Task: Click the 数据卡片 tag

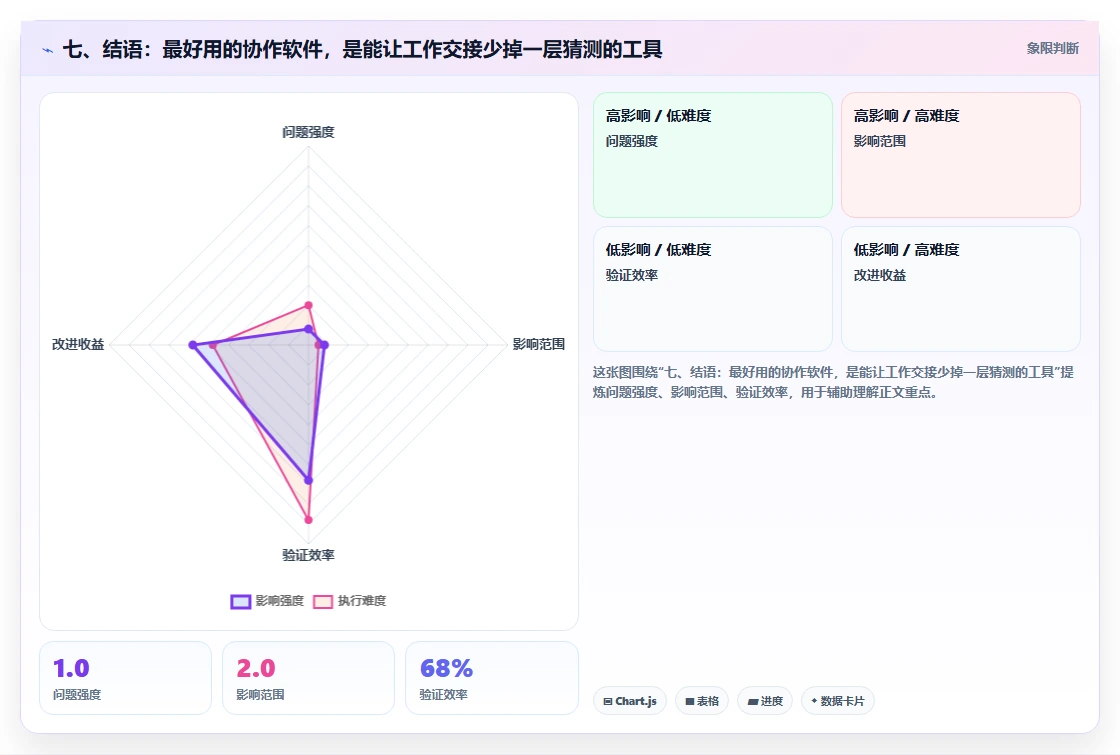Action: pos(838,701)
